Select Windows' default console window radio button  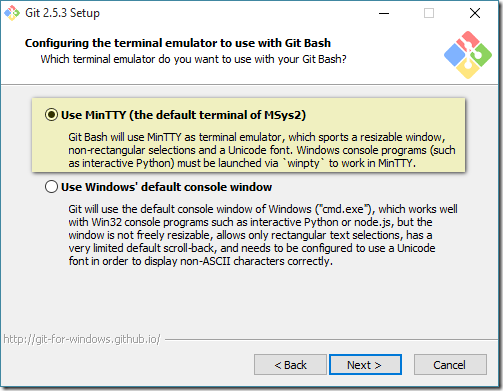tap(51, 187)
